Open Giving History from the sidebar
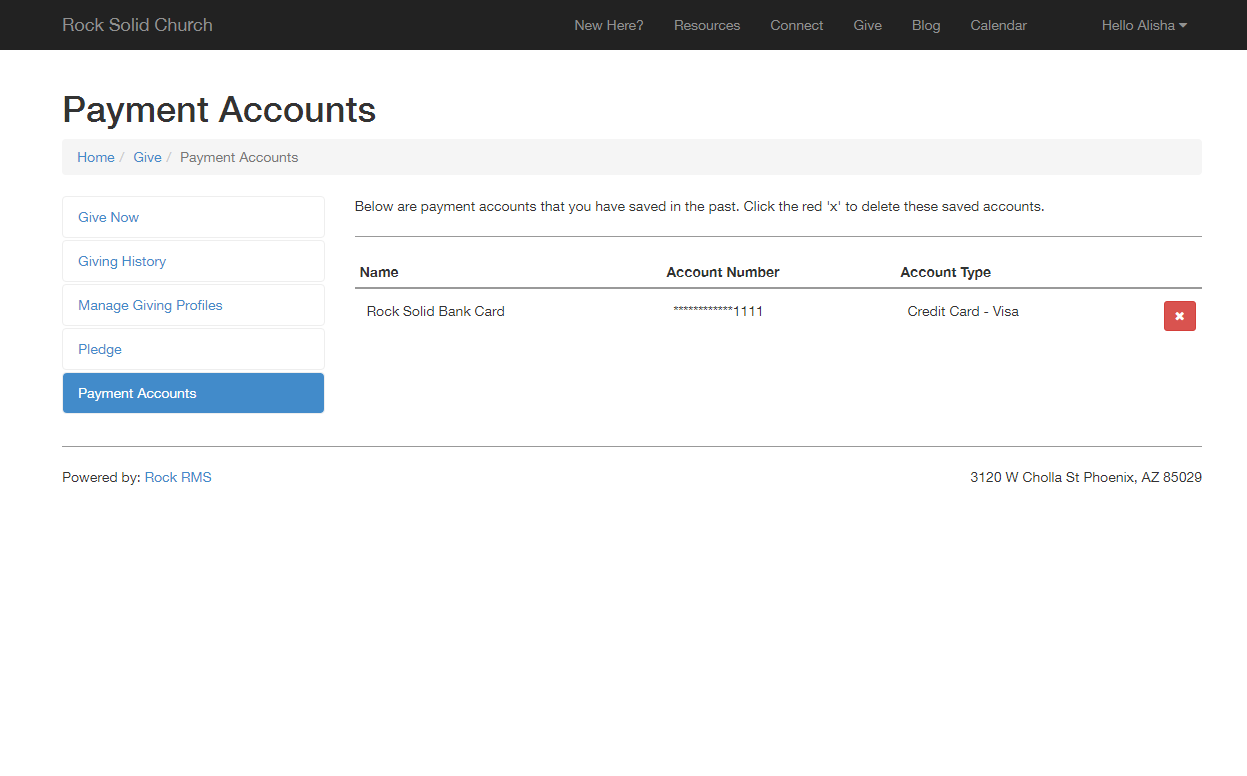The height and width of the screenshot is (776, 1247). [x=122, y=261]
